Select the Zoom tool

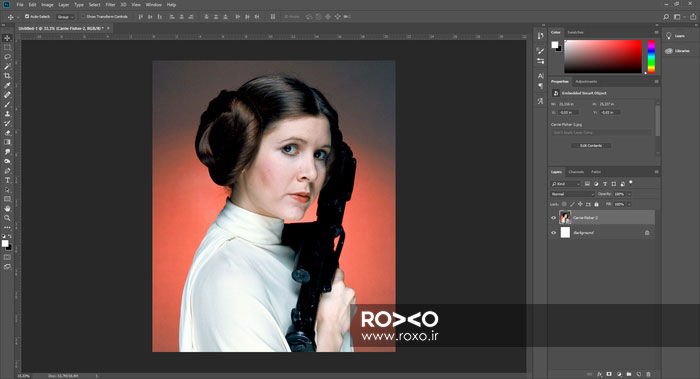7,218
